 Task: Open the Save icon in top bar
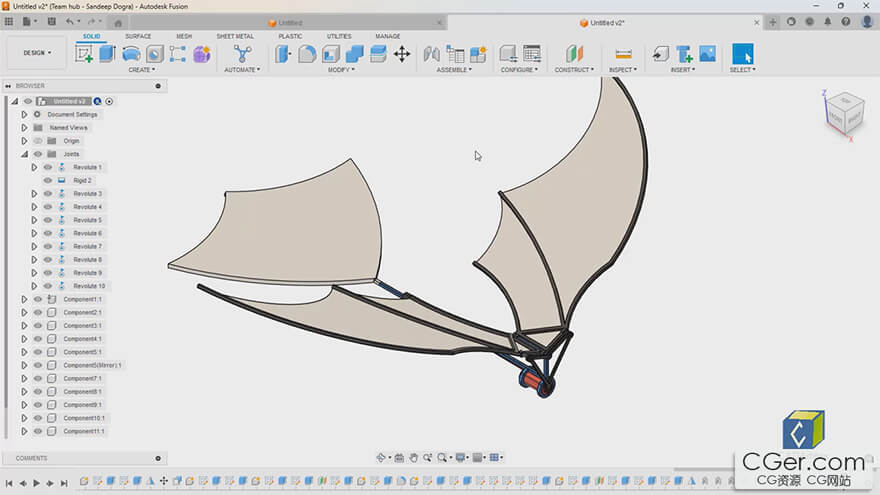pos(52,21)
